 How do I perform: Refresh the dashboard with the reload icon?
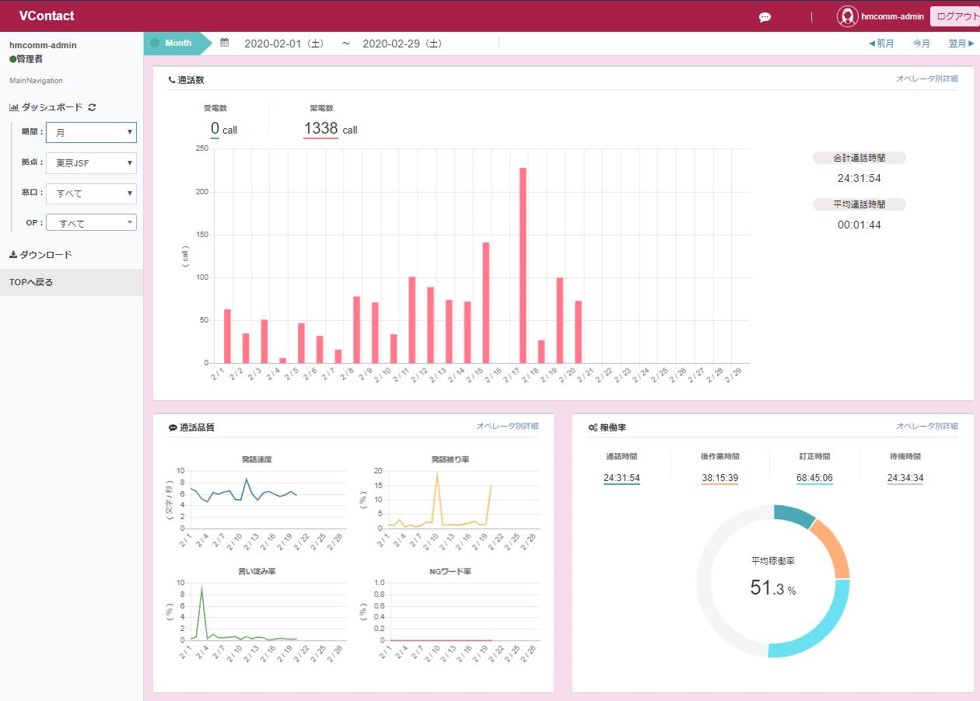pos(92,107)
